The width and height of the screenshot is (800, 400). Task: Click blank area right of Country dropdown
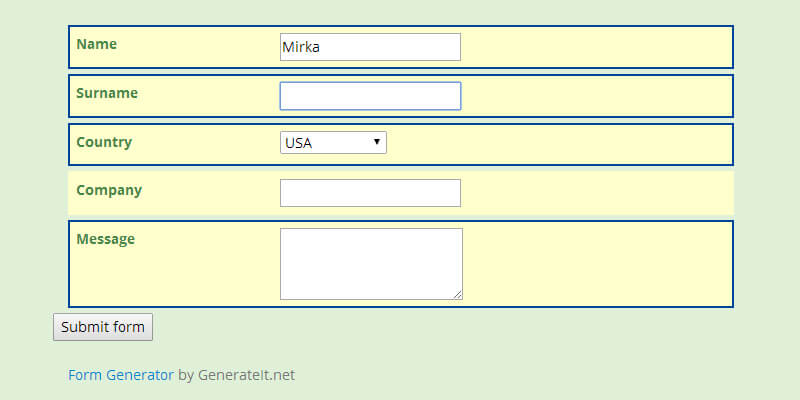click(x=560, y=143)
